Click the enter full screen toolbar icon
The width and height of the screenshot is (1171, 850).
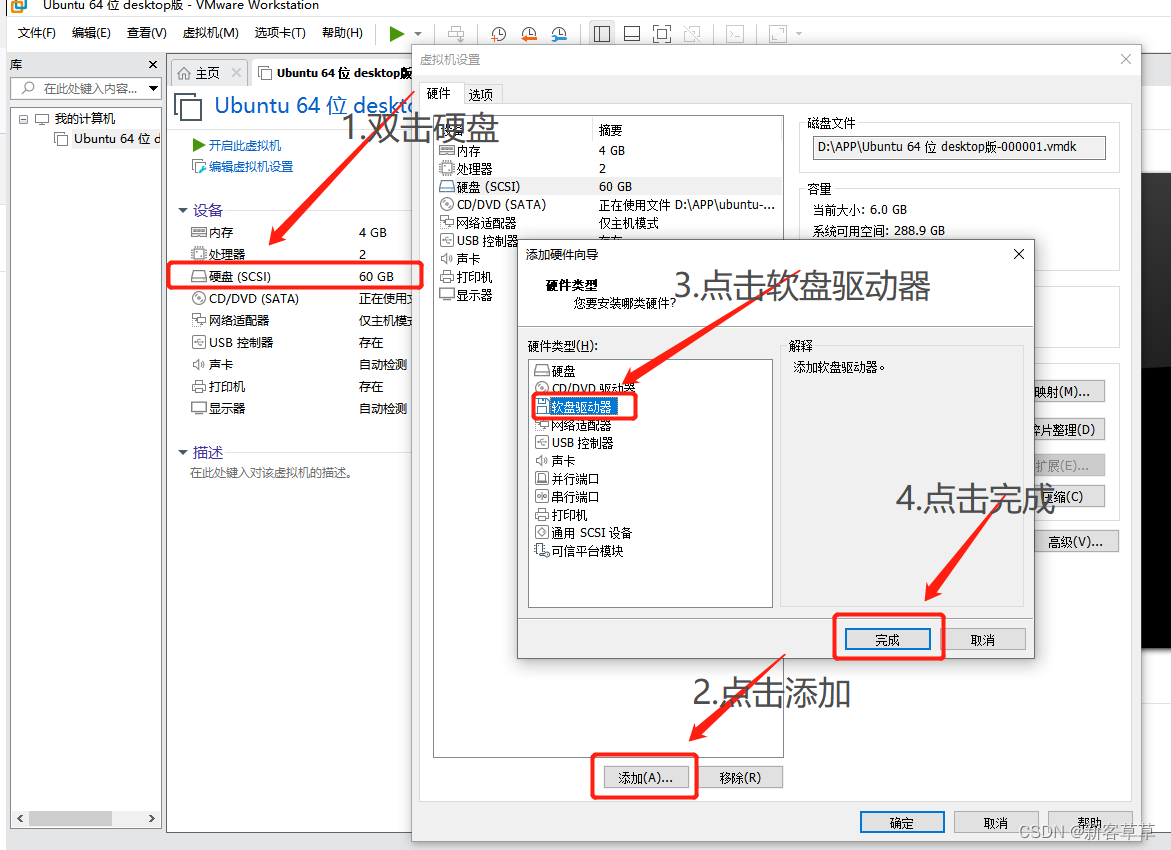tap(662, 34)
